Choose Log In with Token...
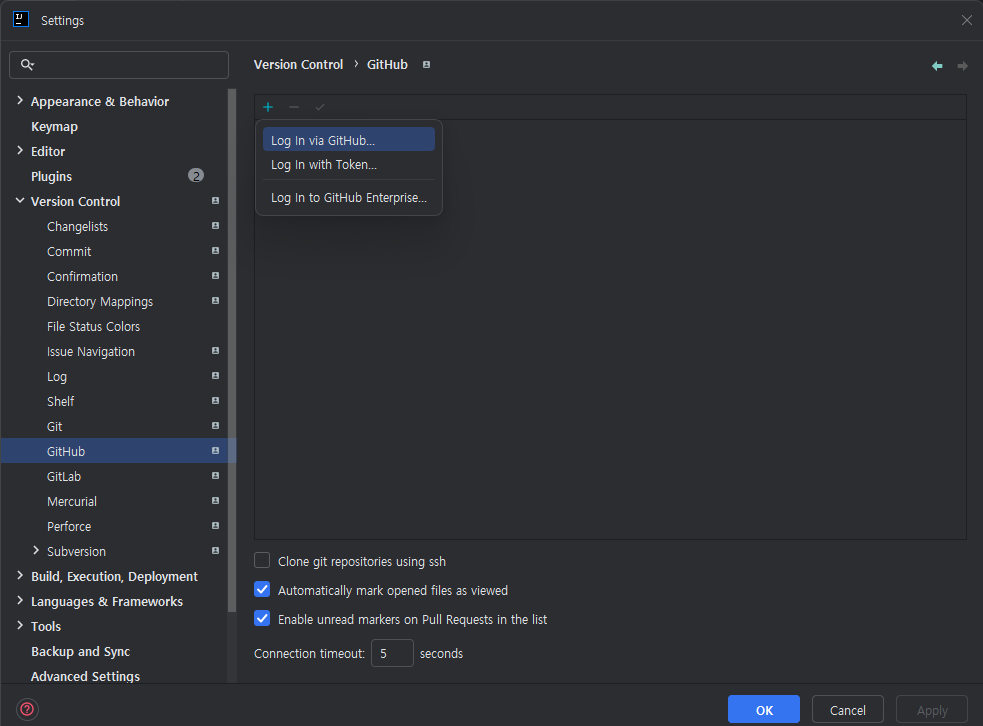The height and width of the screenshot is (726, 983). point(349,165)
